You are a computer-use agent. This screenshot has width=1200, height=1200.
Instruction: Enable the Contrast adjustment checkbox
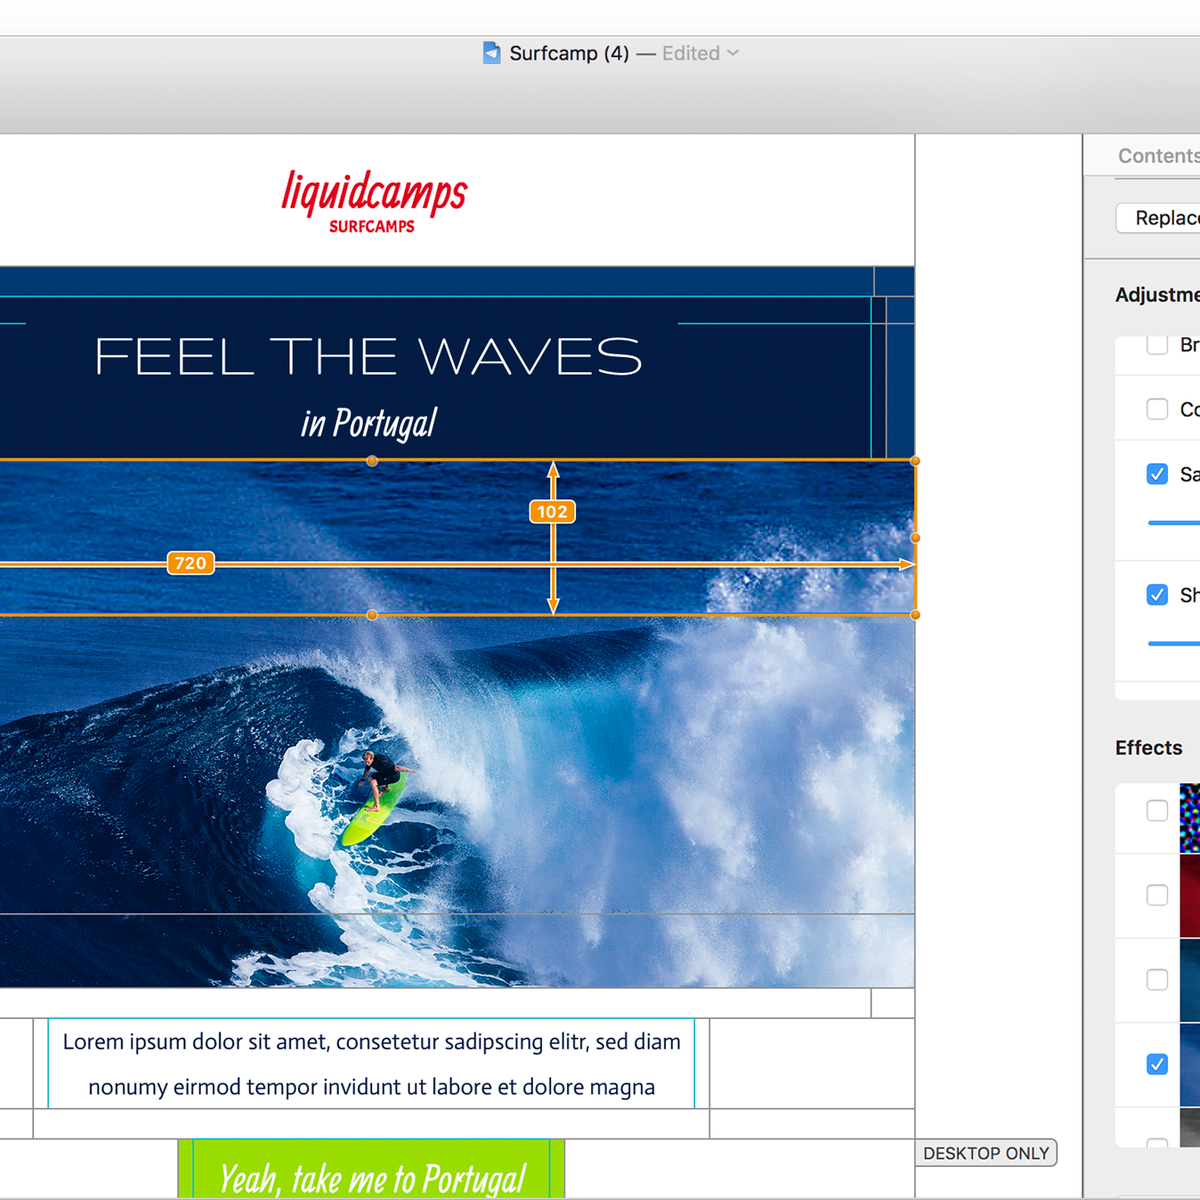tap(1157, 409)
